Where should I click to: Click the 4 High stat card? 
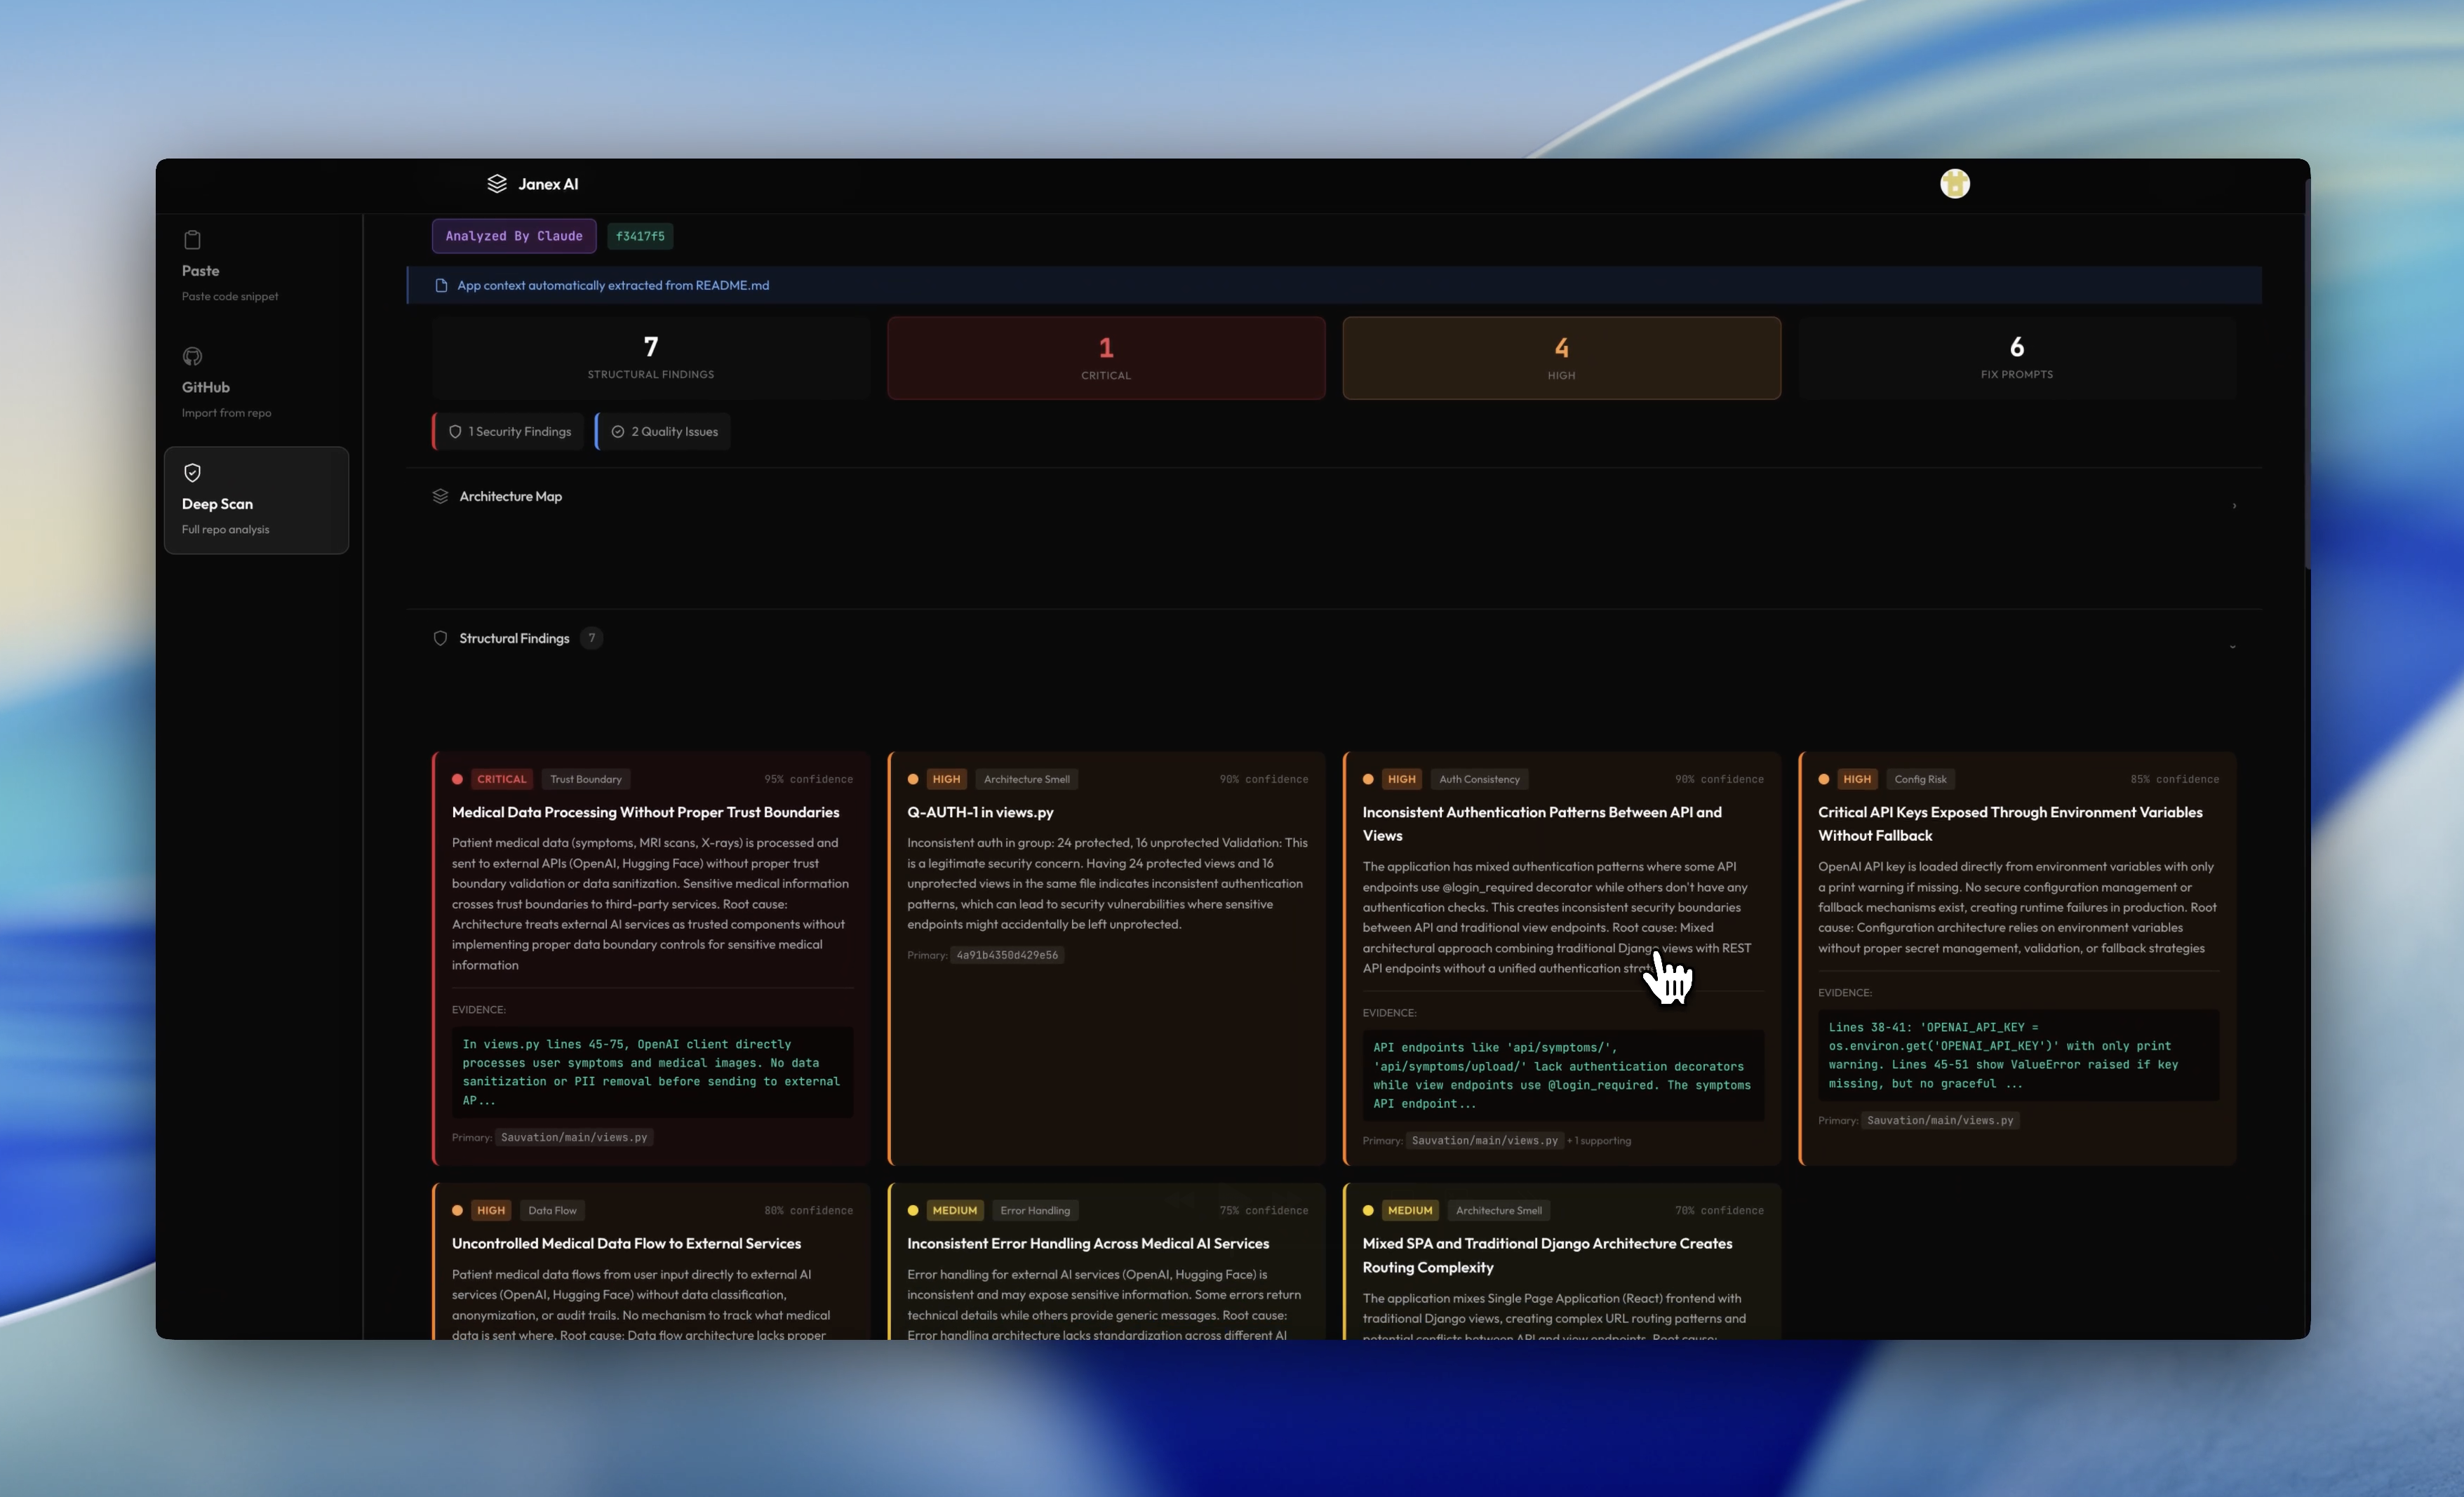pos(1561,358)
